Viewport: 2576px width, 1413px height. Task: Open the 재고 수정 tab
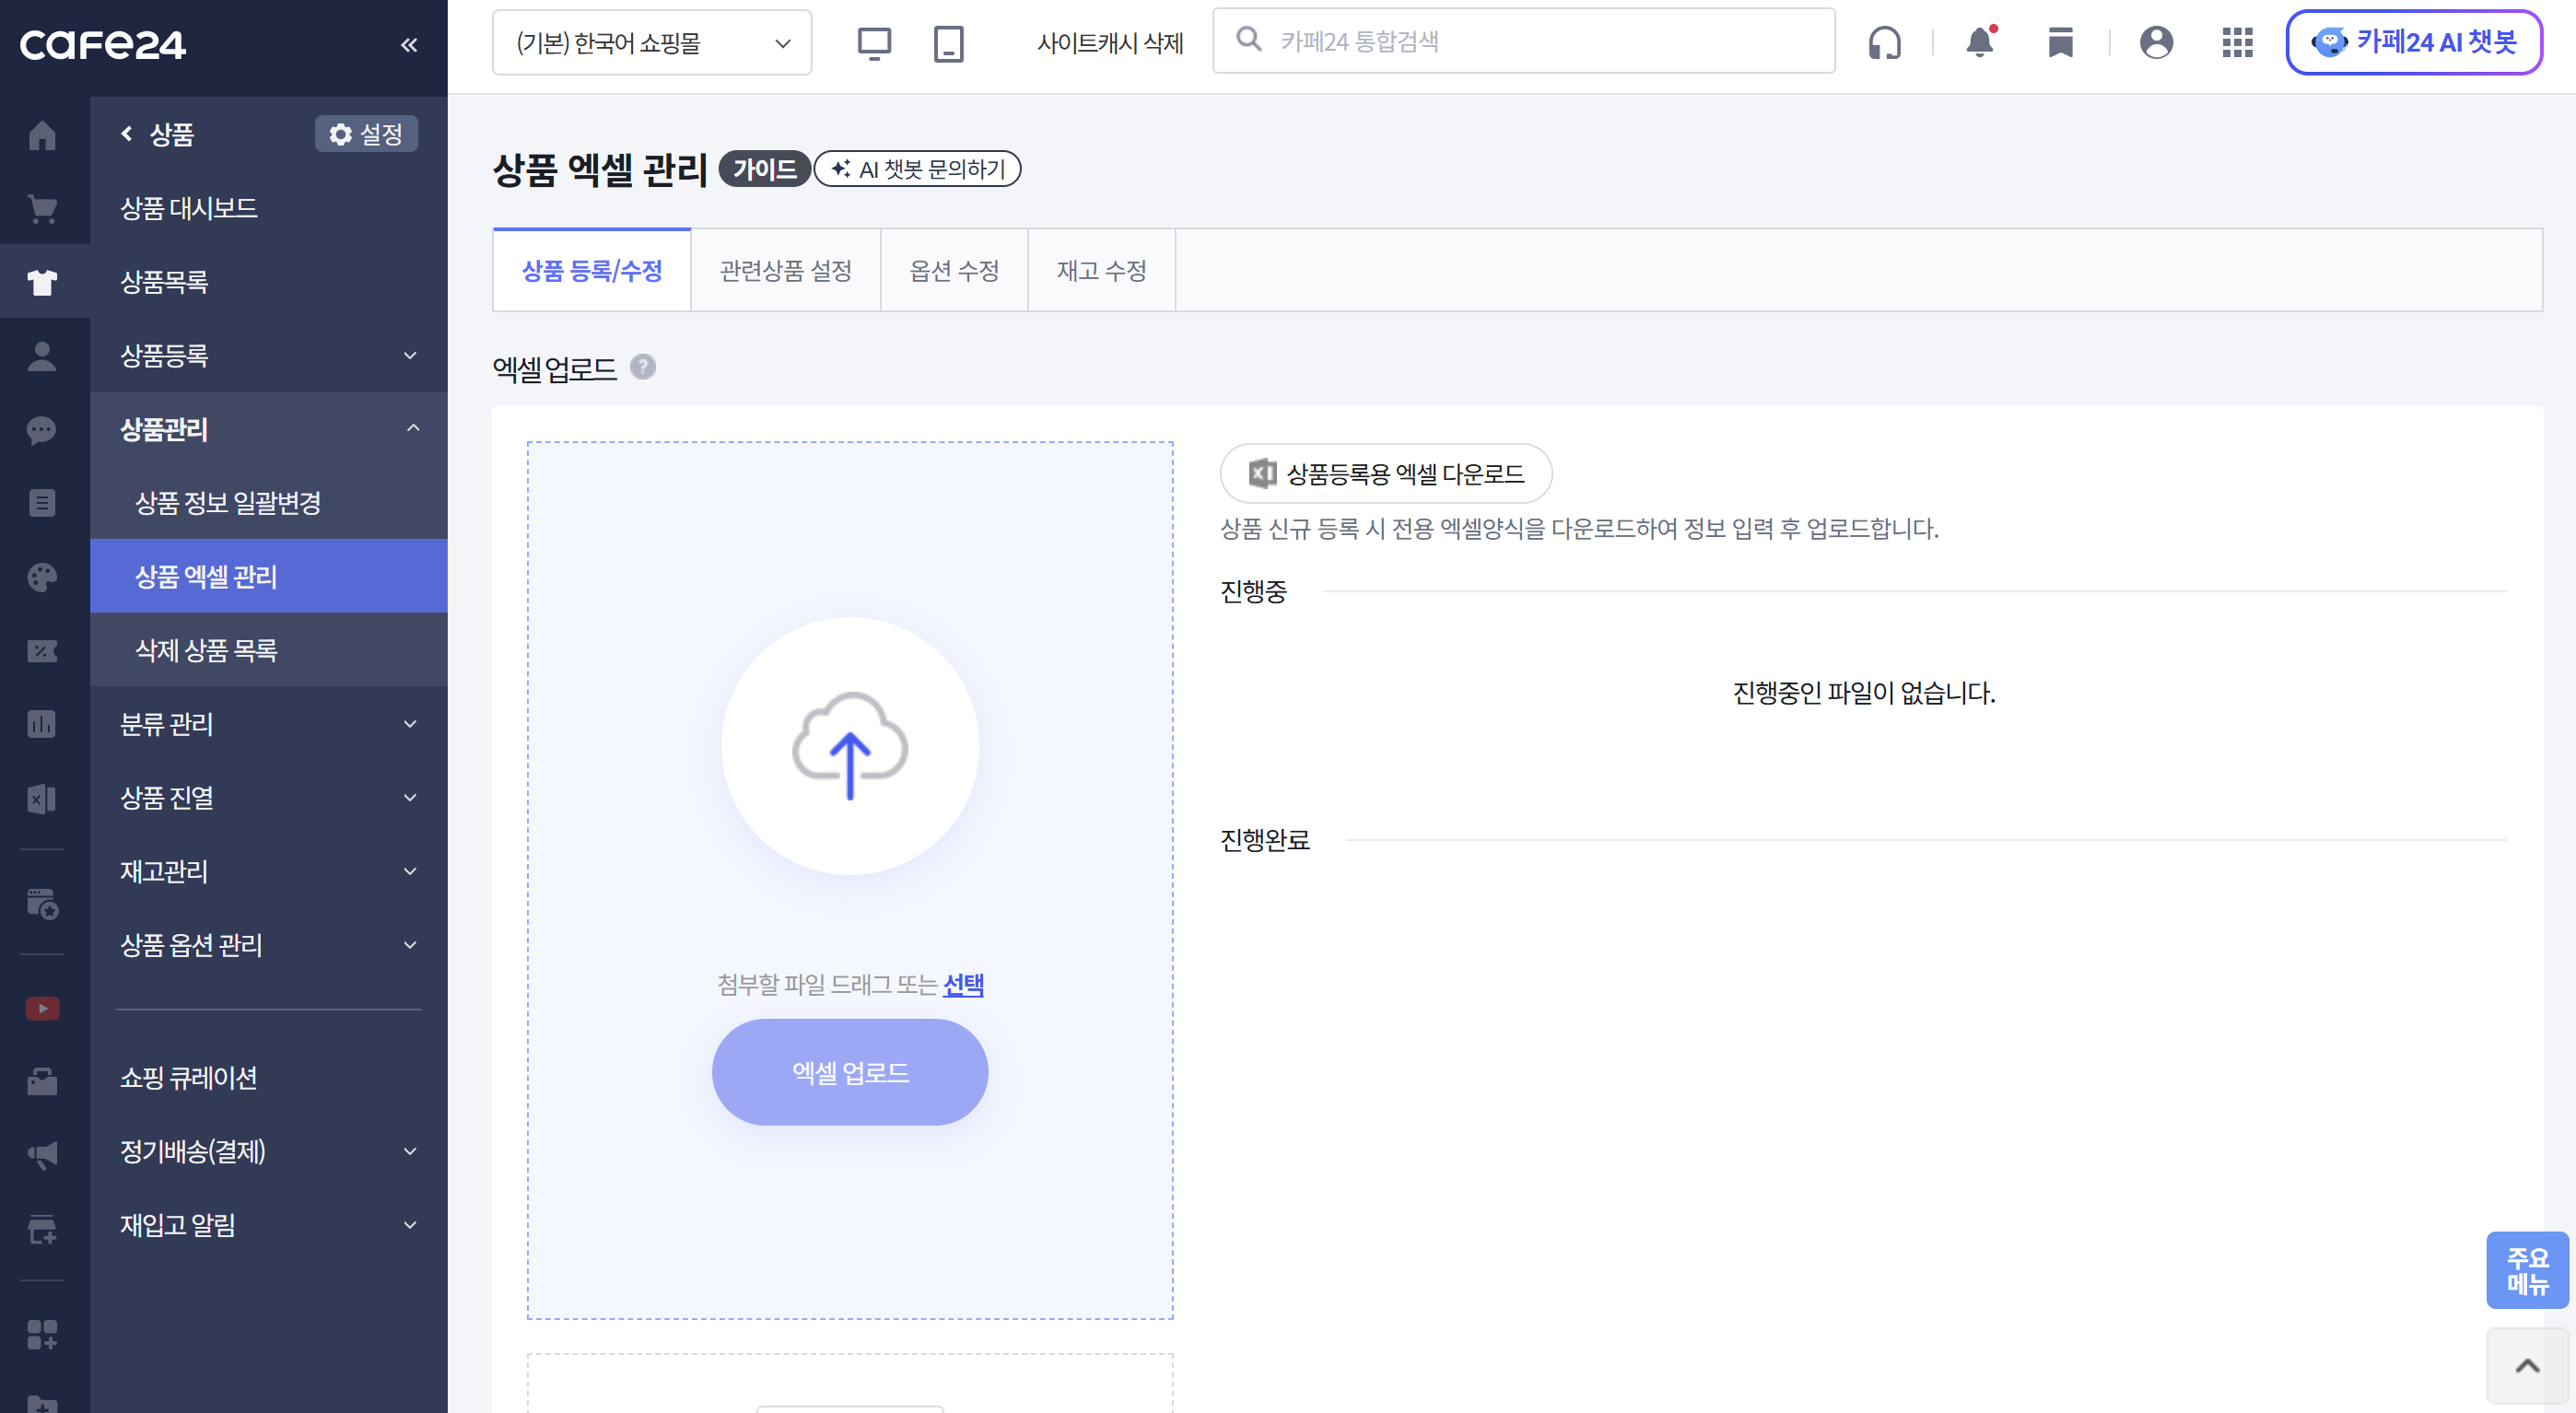pos(1101,271)
